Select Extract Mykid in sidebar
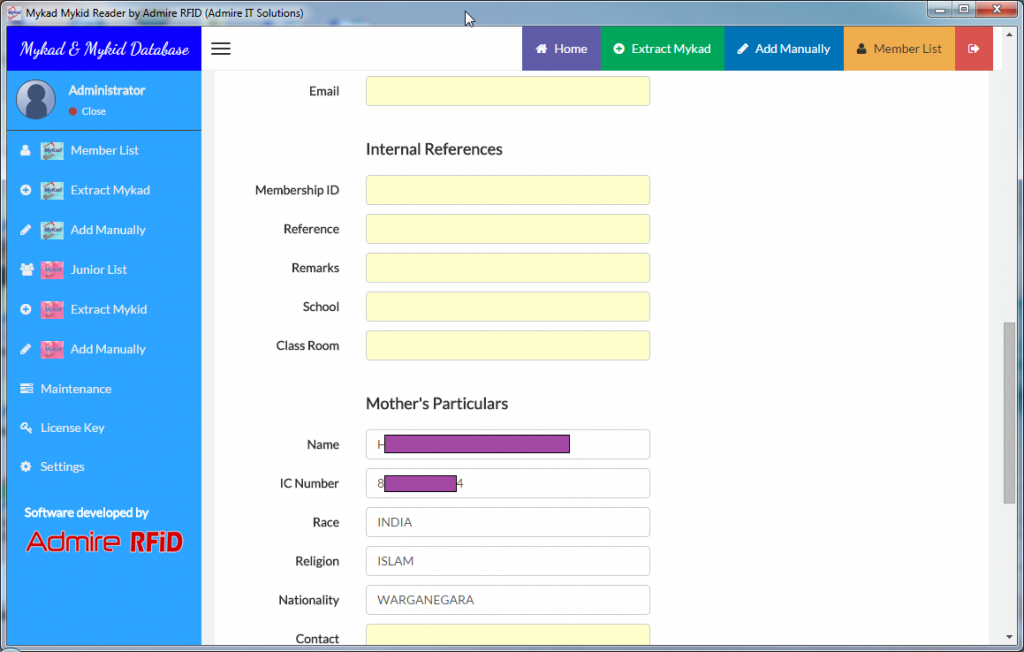The height and width of the screenshot is (652, 1024). (108, 310)
